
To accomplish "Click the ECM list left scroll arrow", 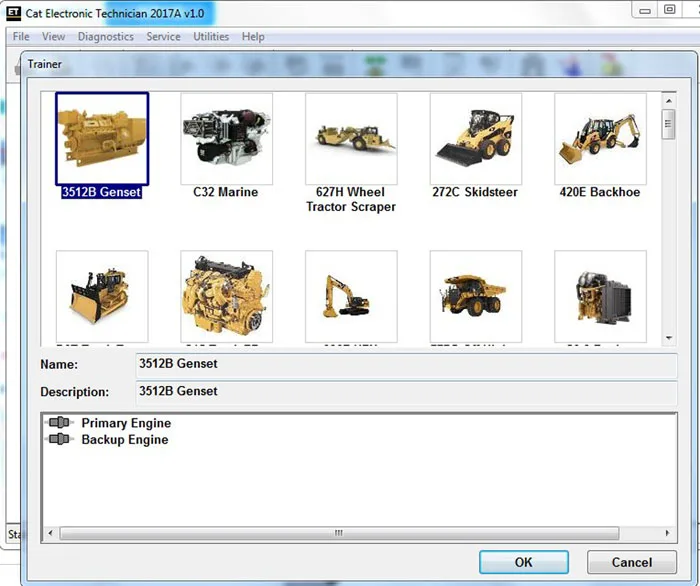I will coord(50,533).
